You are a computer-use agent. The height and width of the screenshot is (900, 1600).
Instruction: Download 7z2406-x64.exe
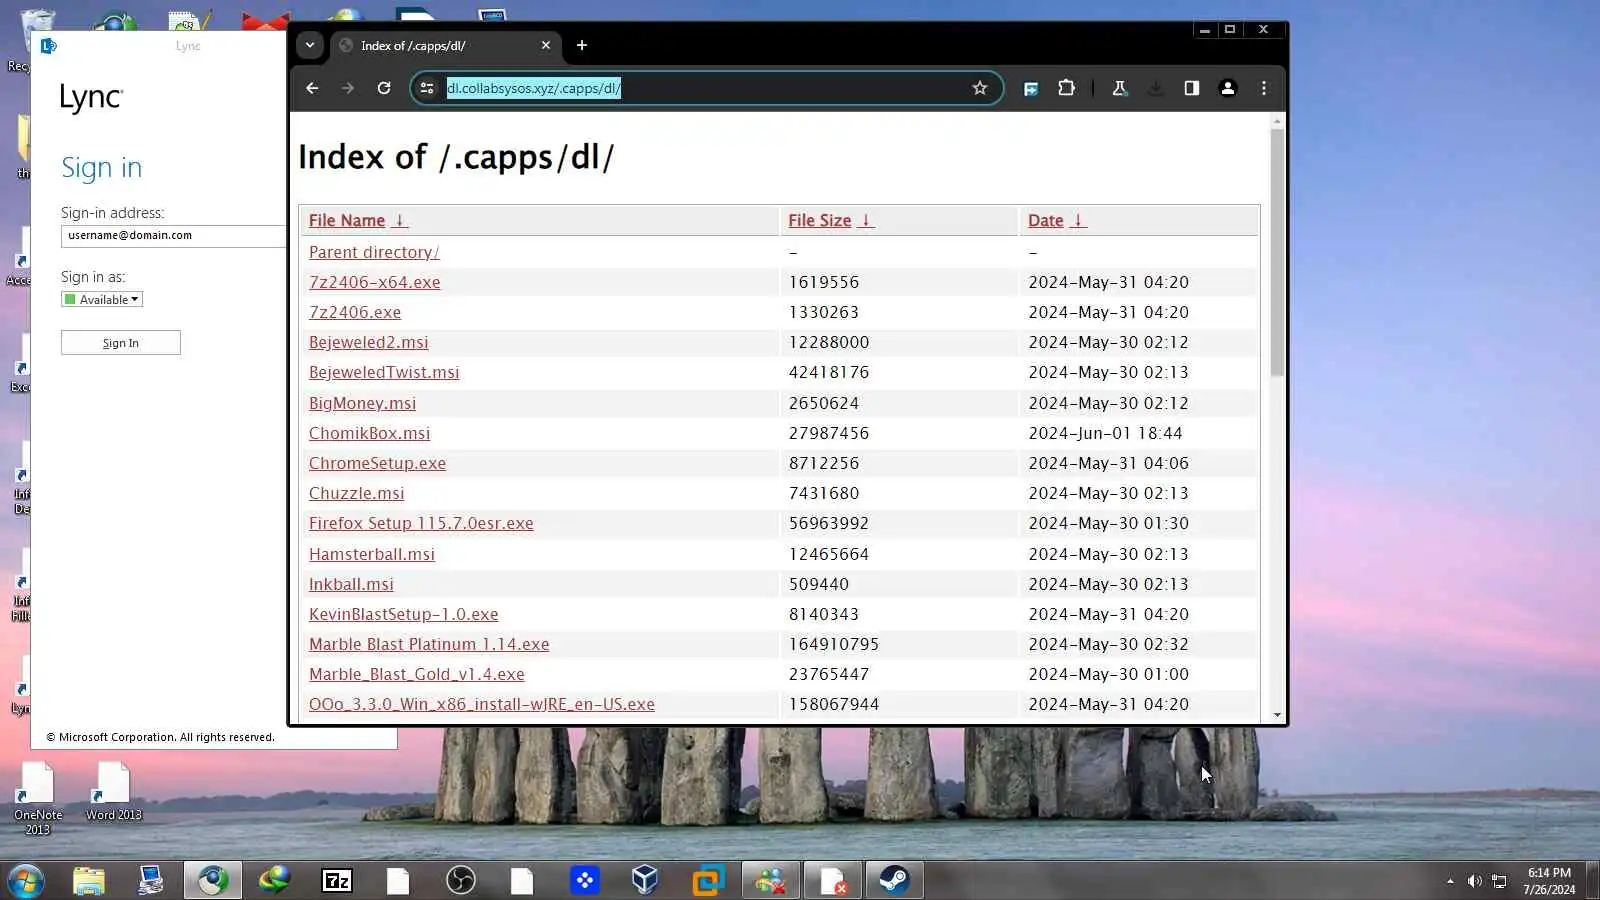point(375,282)
